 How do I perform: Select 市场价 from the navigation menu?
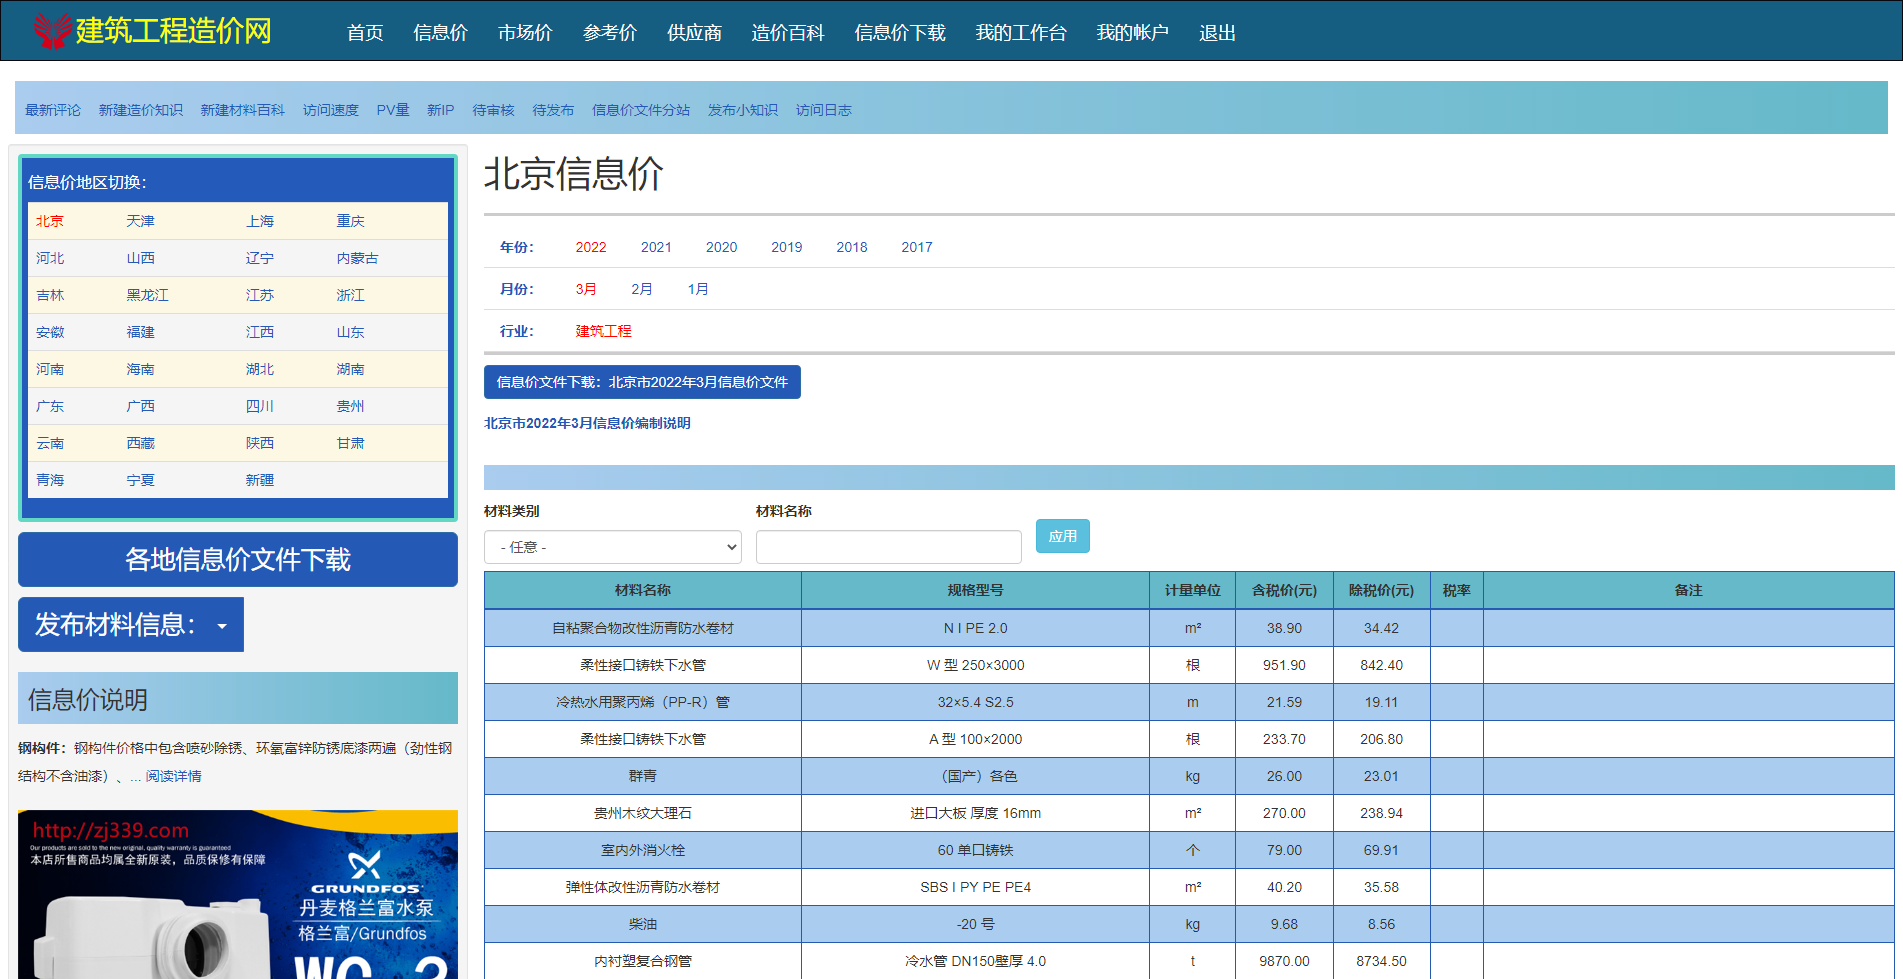(x=524, y=32)
